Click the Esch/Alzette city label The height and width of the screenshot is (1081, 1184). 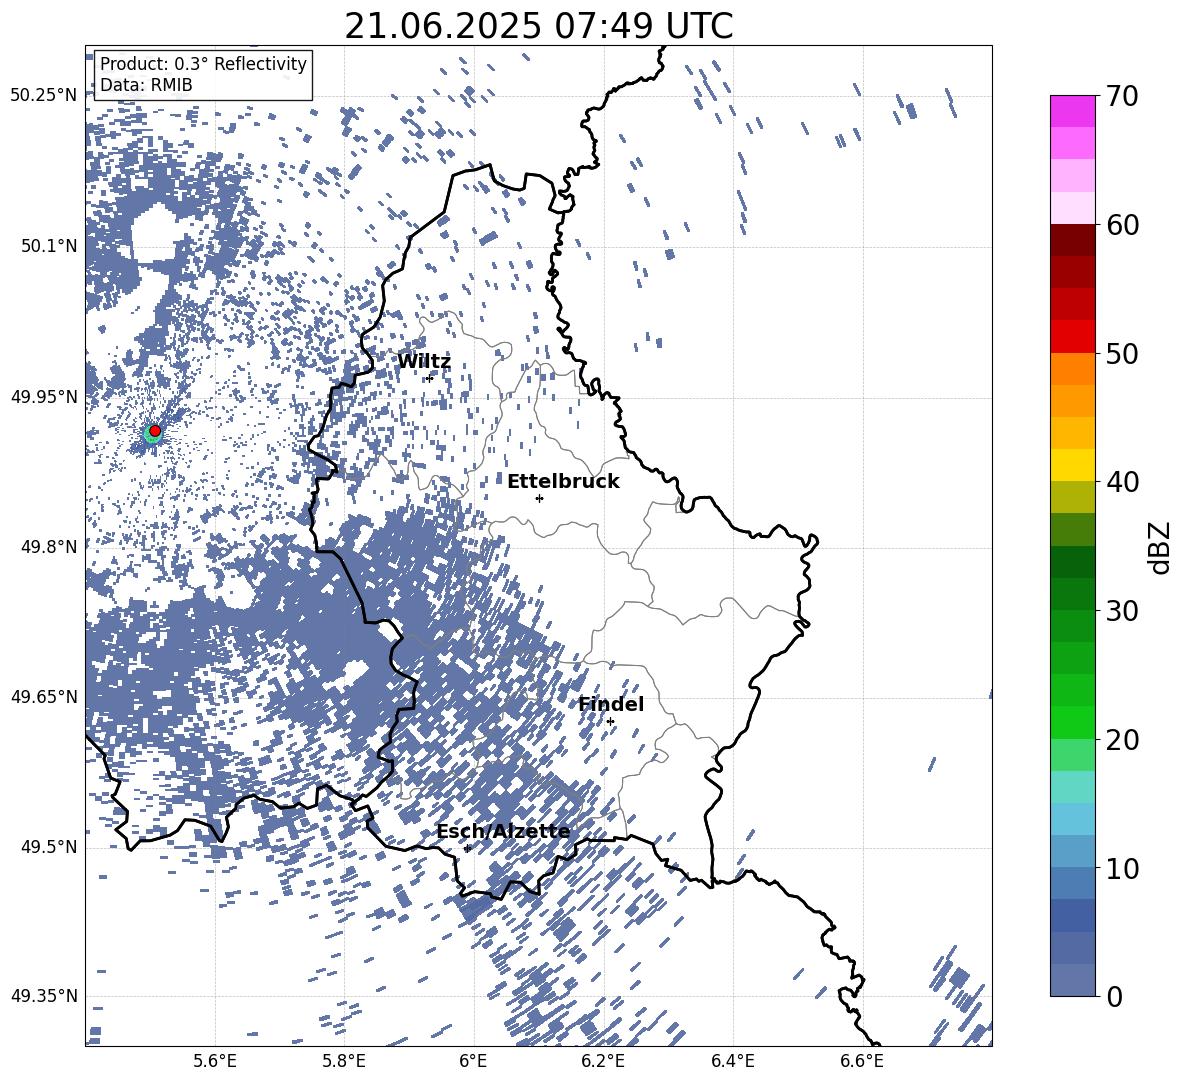coord(503,831)
